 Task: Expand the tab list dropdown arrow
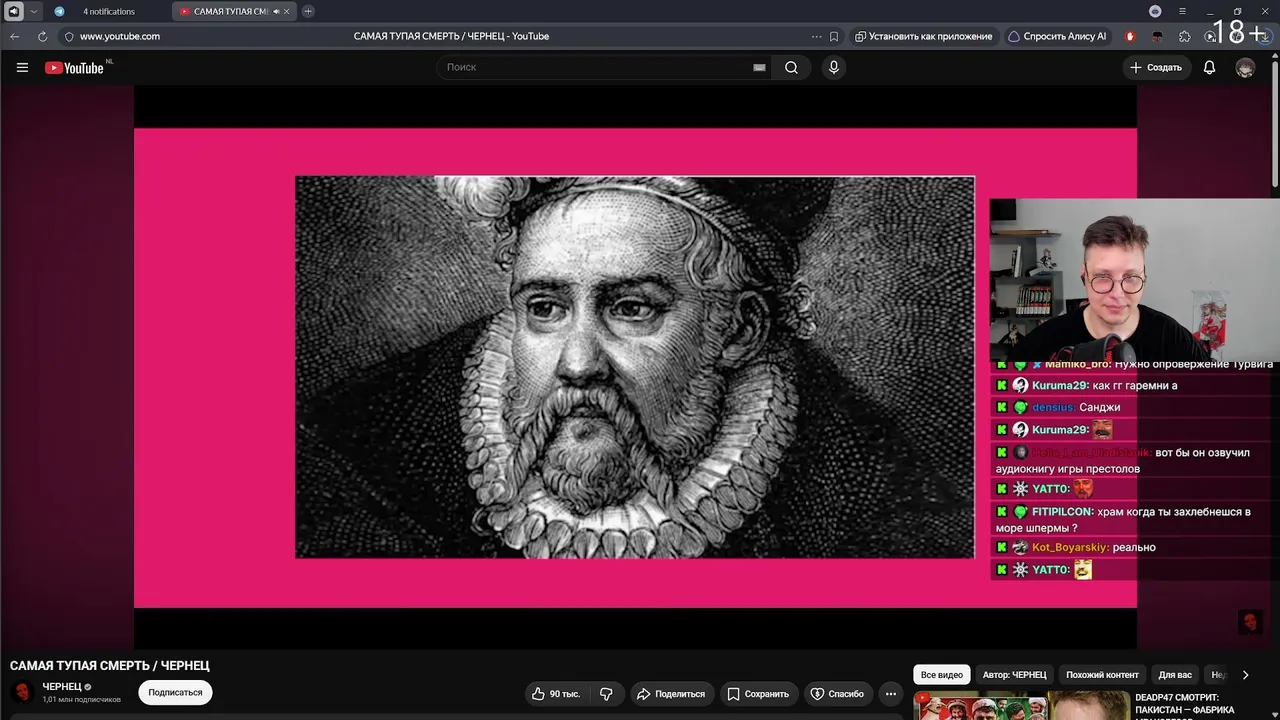(34, 11)
